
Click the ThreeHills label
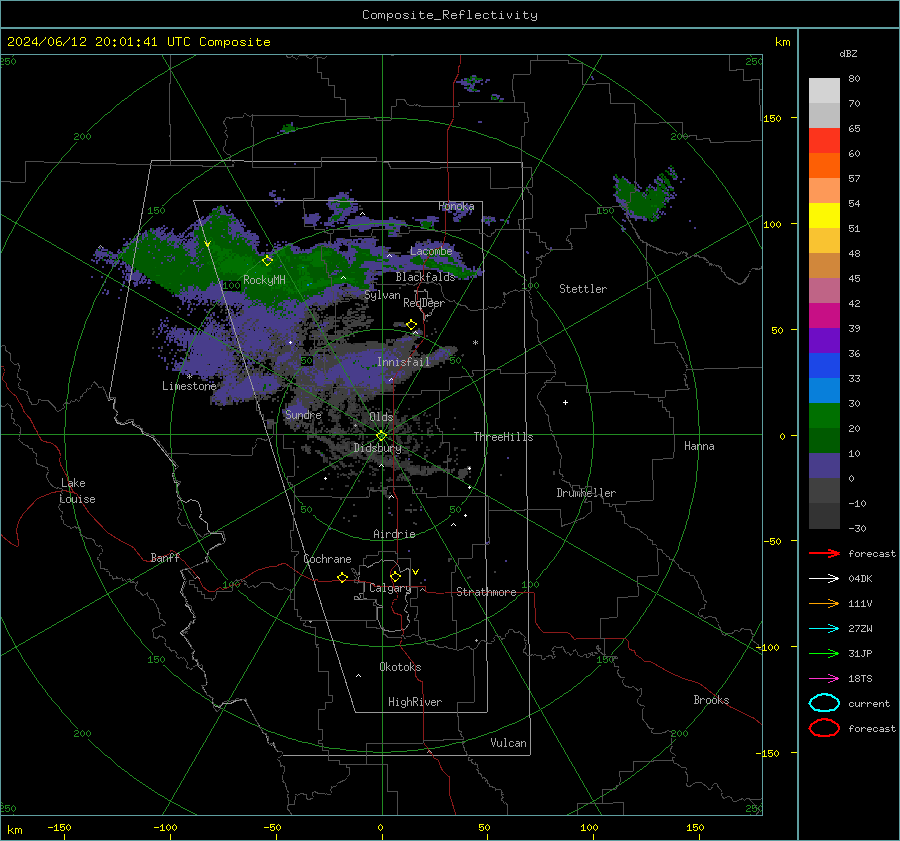503,437
